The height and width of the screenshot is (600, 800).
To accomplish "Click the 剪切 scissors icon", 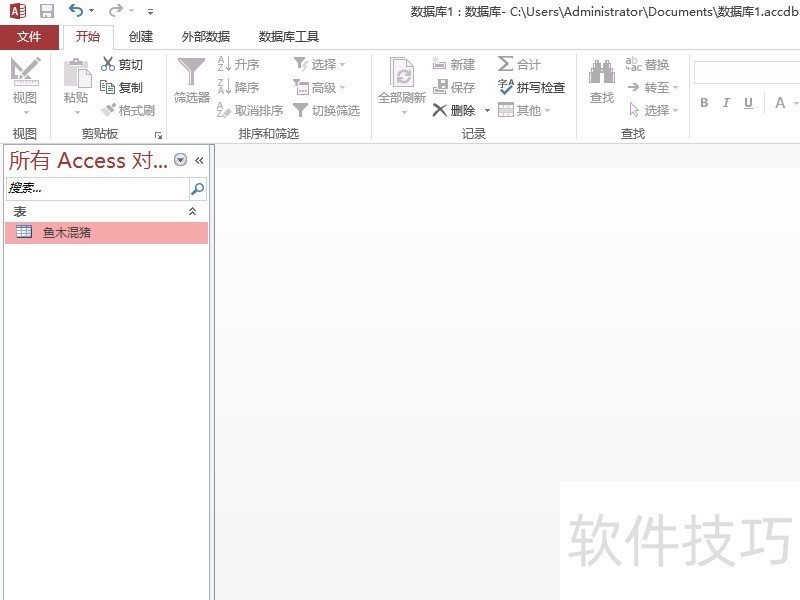I will tap(108, 64).
